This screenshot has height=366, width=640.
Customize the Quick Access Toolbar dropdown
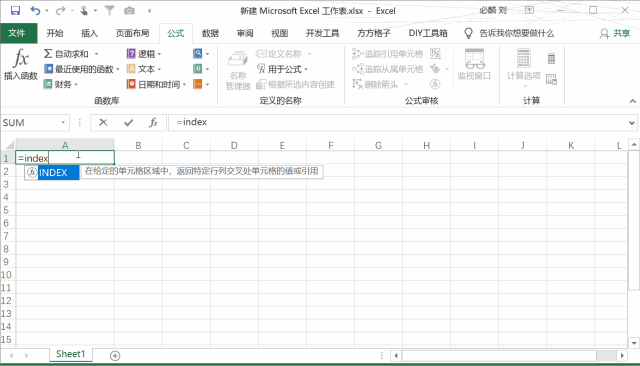[x=150, y=11]
